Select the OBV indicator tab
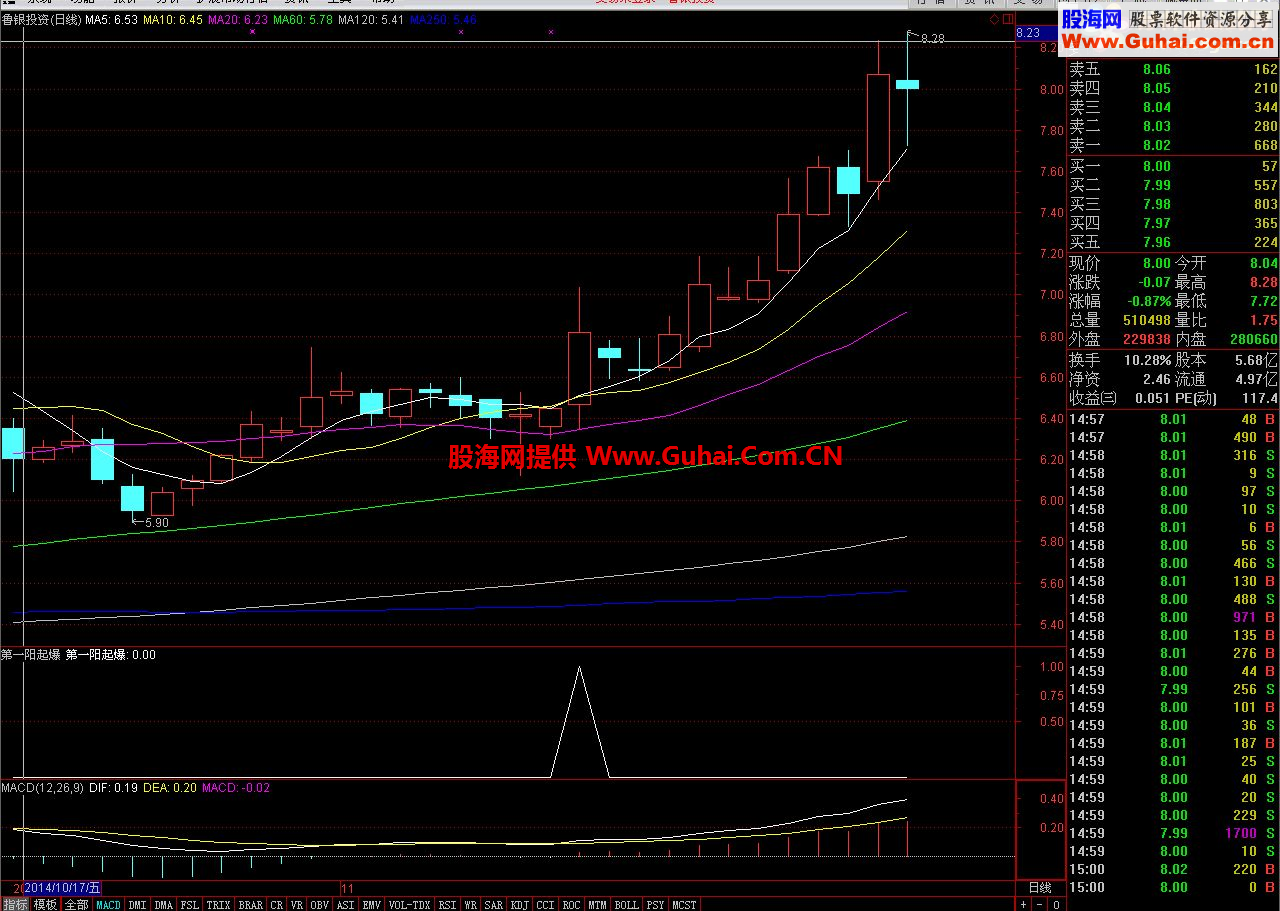The height and width of the screenshot is (911, 1280). click(320, 904)
